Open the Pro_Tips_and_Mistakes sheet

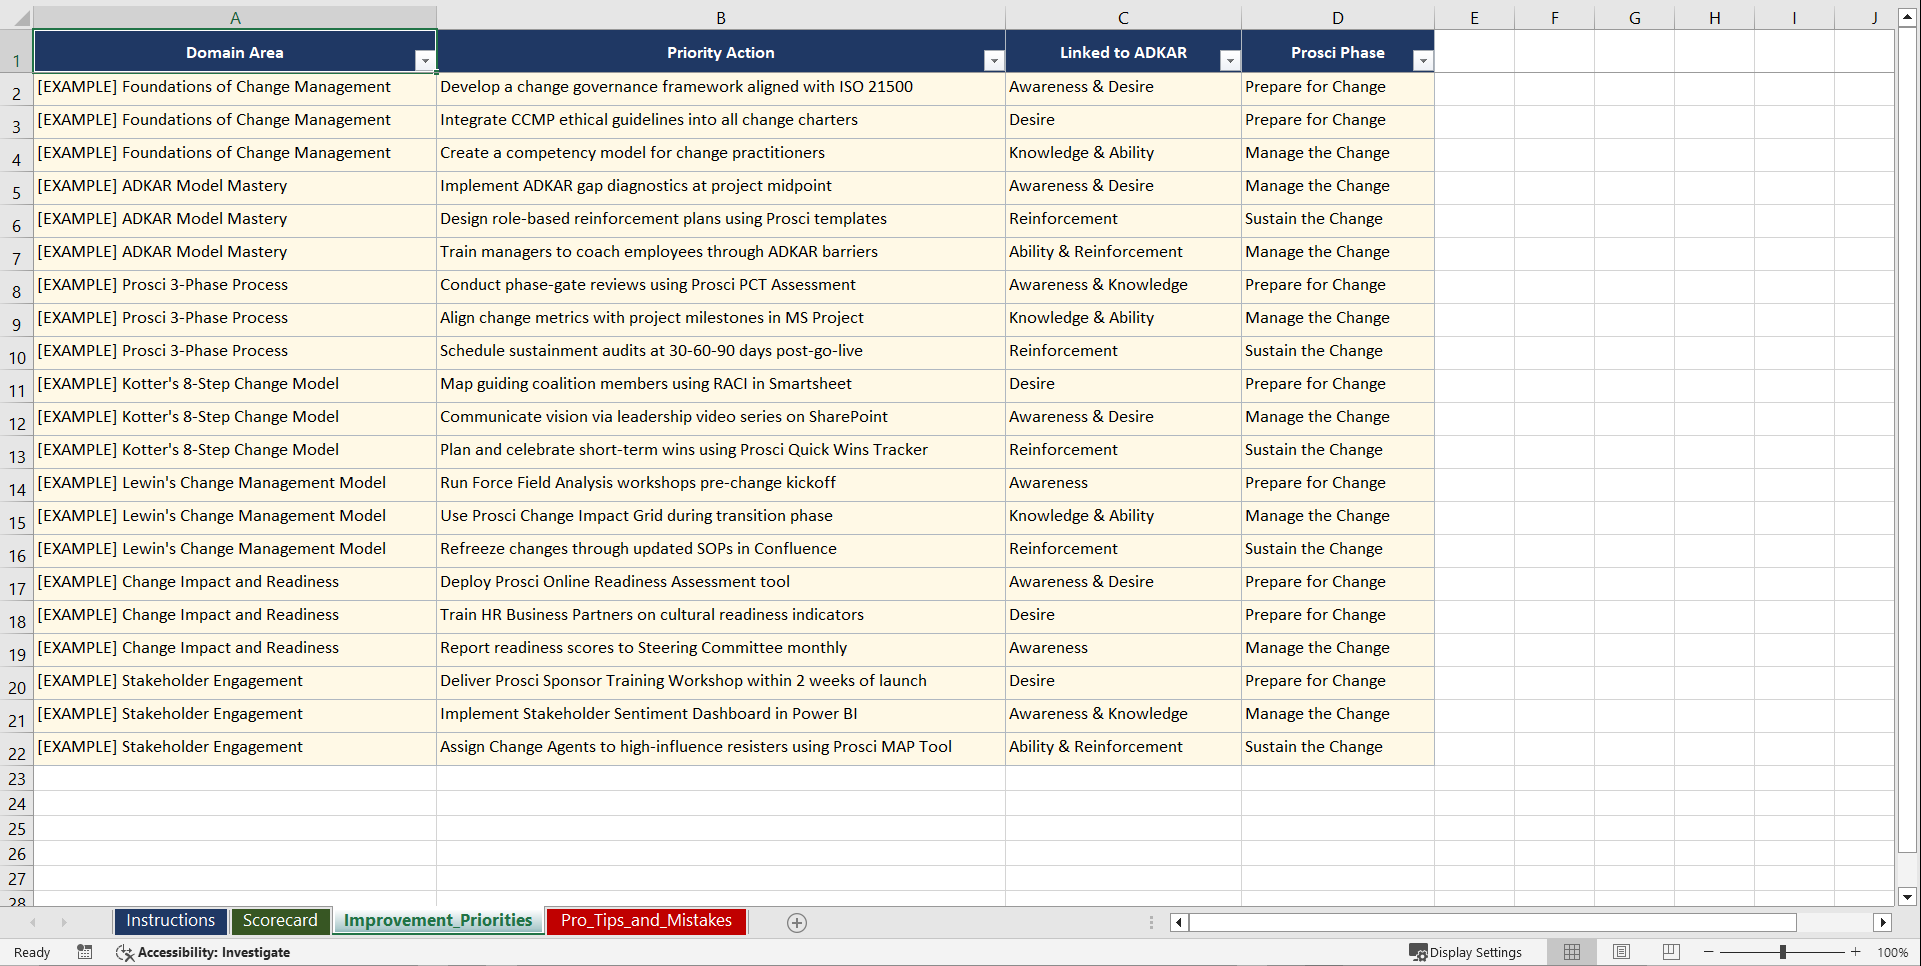pyautogui.click(x=645, y=921)
